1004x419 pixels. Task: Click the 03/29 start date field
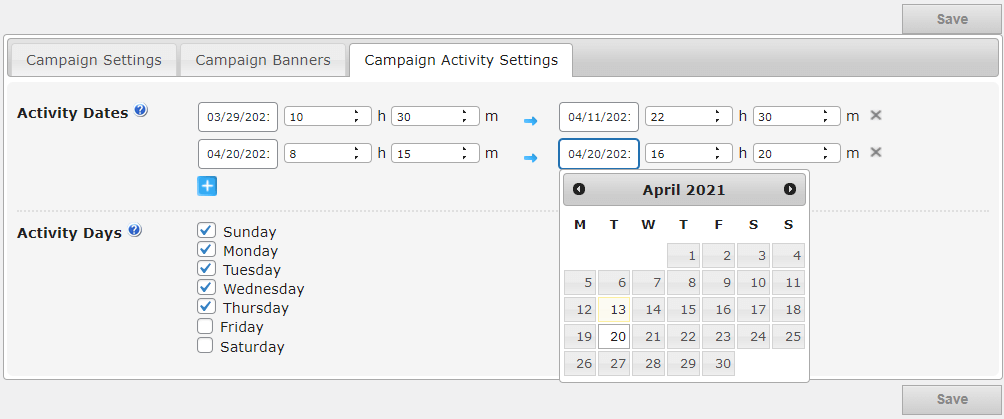coord(238,116)
